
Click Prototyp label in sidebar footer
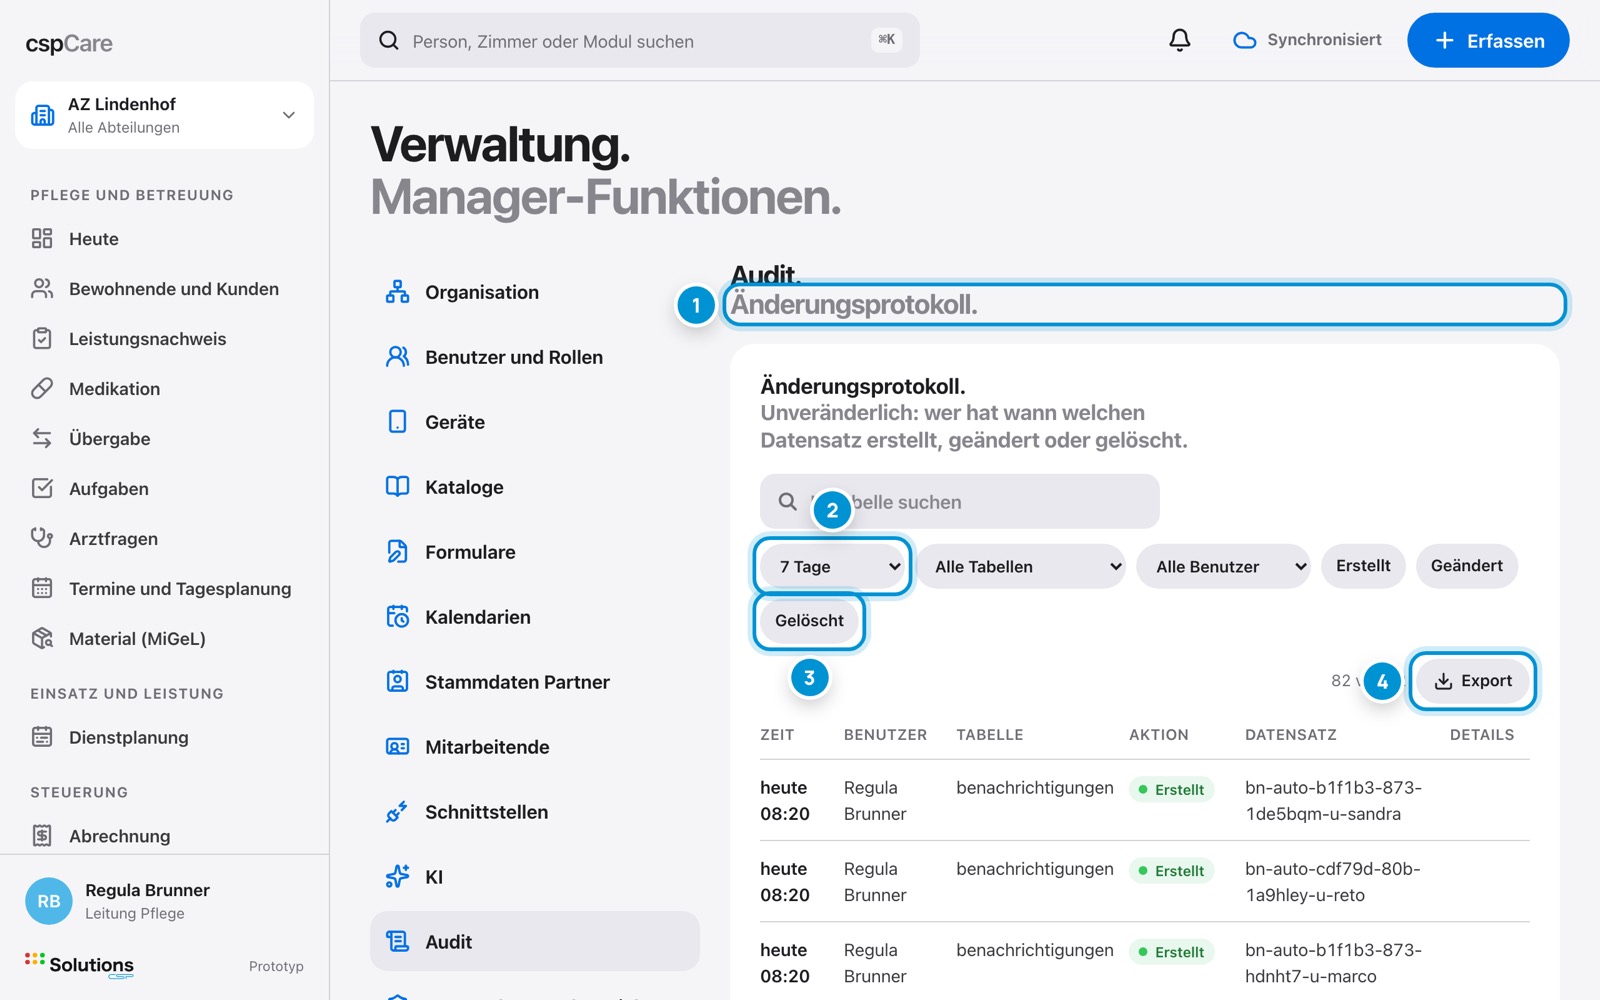click(x=276, y=966)
